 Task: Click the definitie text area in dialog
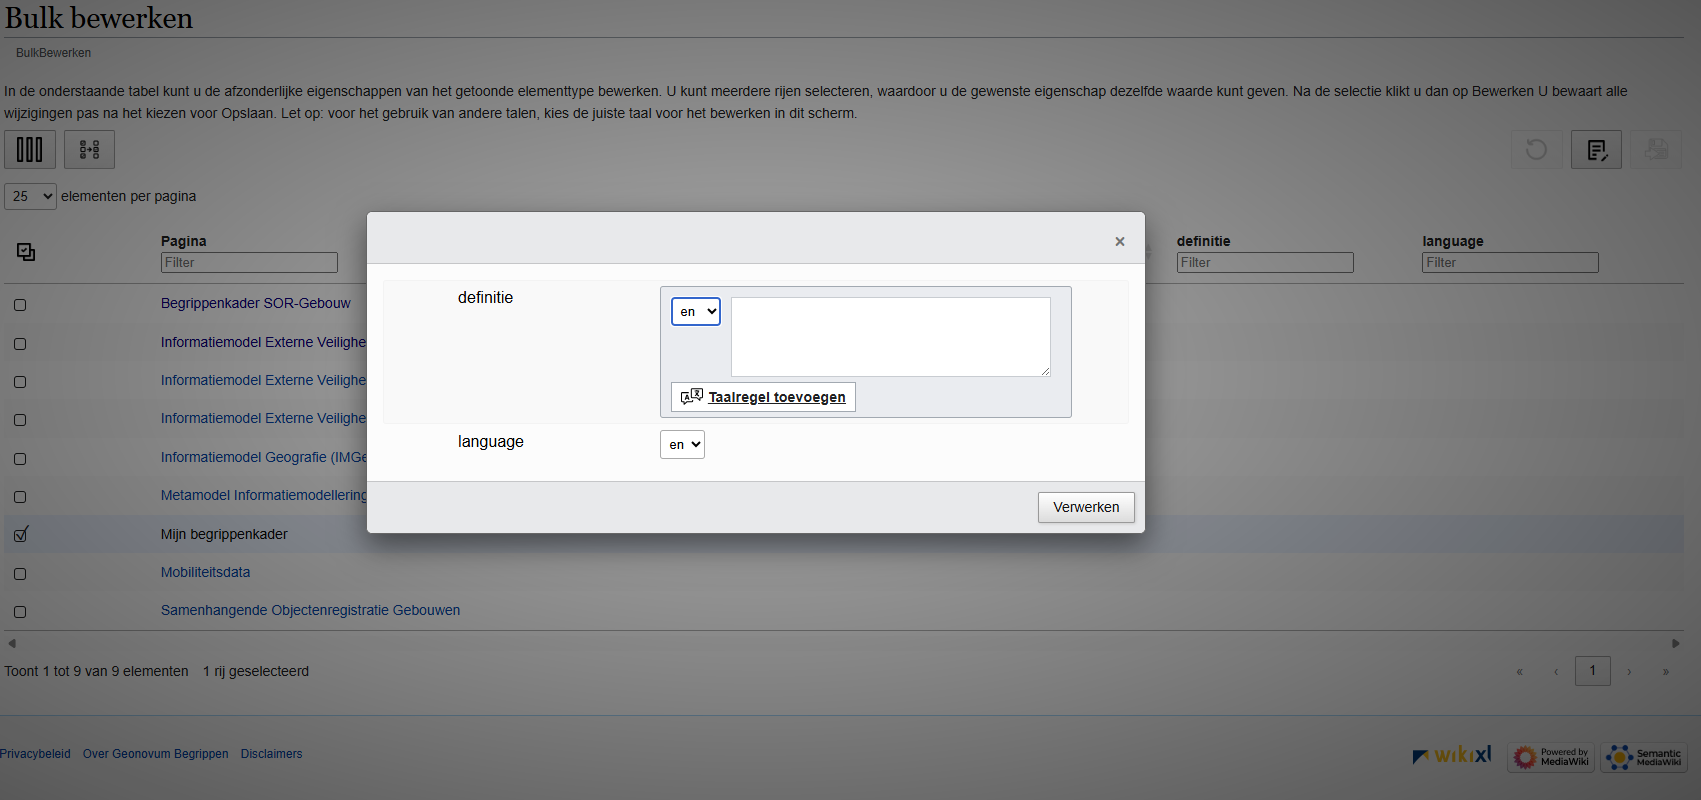[x=890, y=336]
